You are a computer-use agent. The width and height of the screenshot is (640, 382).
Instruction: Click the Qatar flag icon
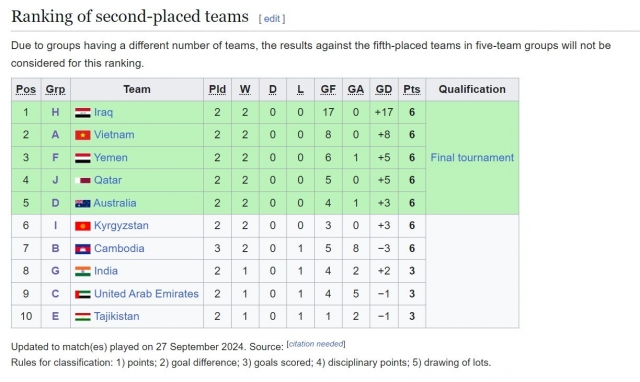pos(82,180)
